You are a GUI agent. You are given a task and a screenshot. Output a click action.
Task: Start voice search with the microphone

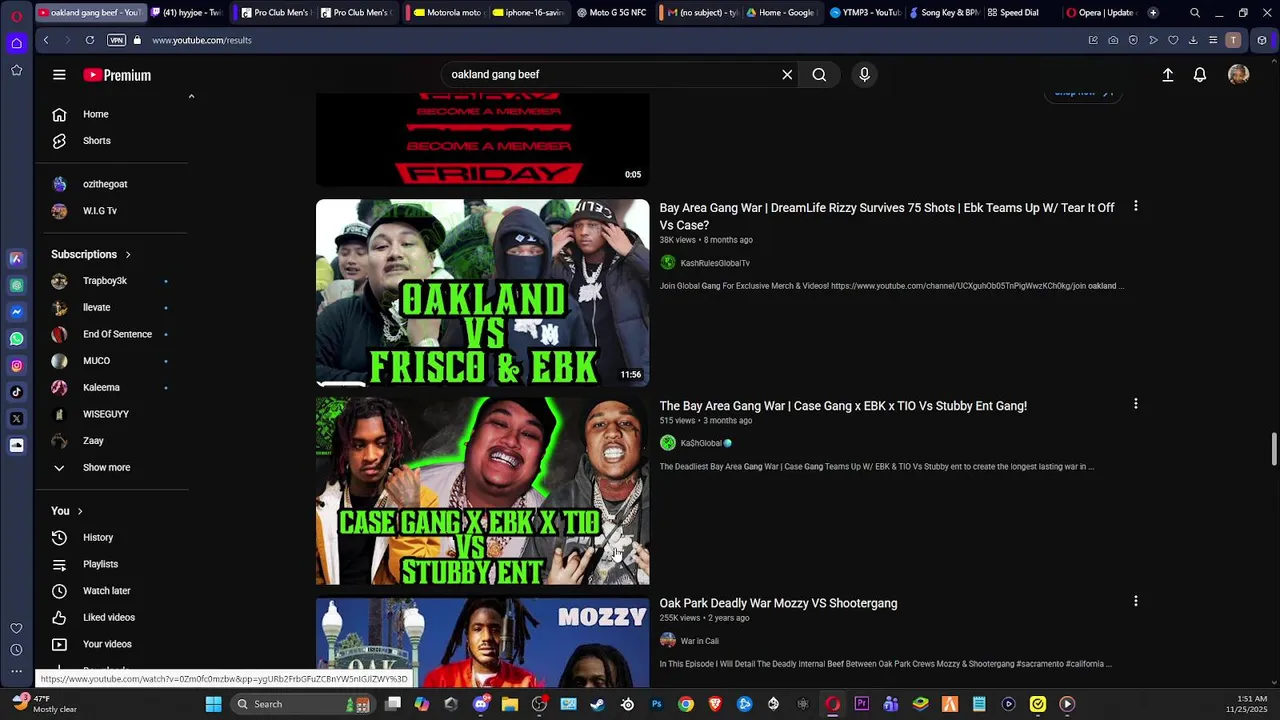click(x=865, y=75)
